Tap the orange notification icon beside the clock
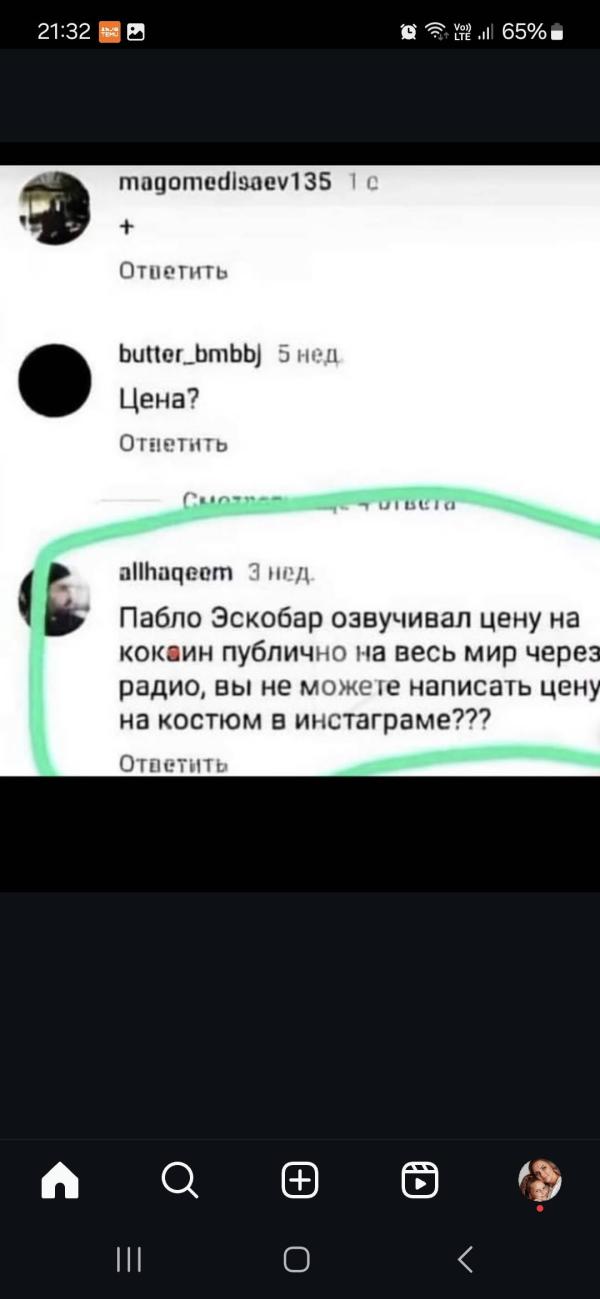 (x=109, y=32)
